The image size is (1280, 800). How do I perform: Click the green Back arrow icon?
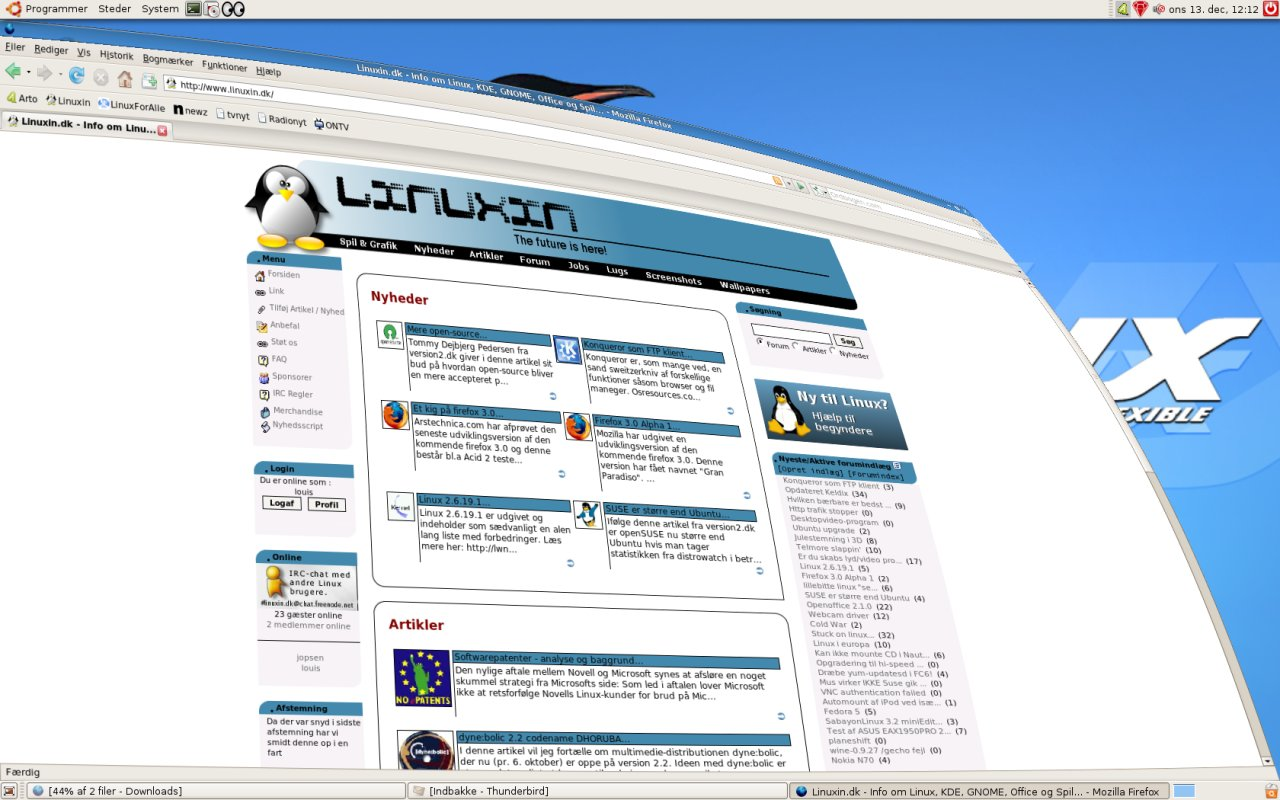pyautogui.click(x=13, y=71)
